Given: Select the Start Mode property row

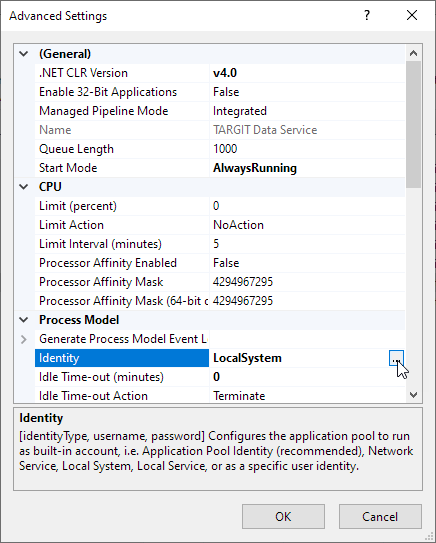Looking at the screenshot, I should tap(220, 168).
